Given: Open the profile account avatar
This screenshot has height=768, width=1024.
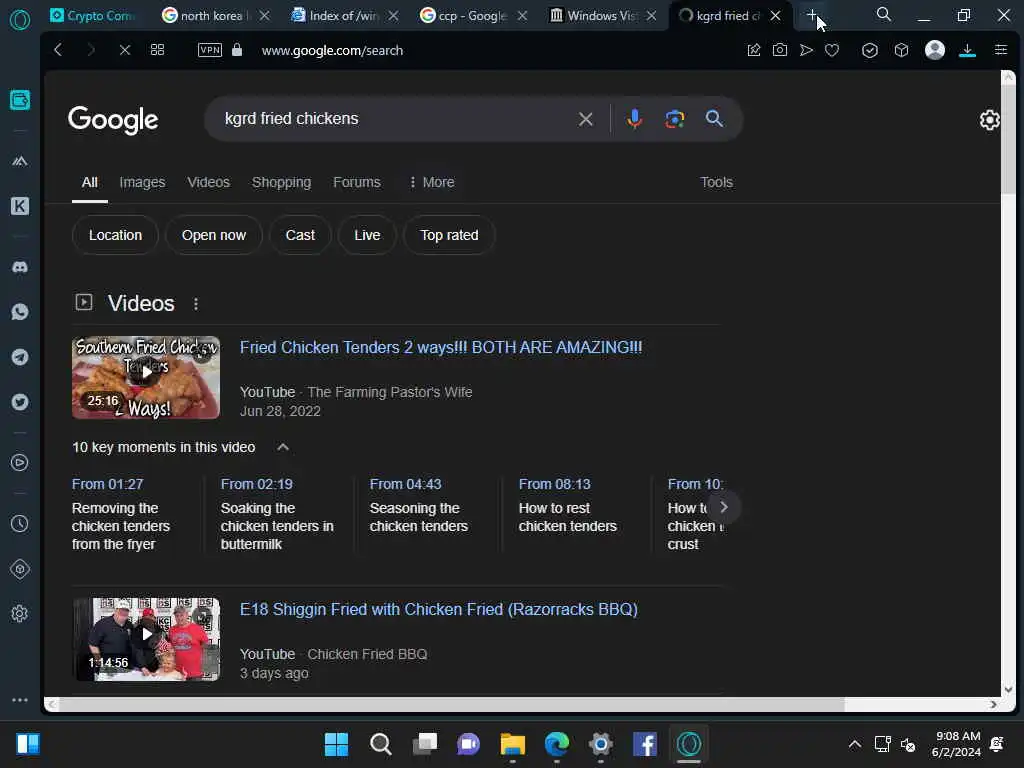Looking at the screenshot, I should pyautogui.click(x=935, y=50).
